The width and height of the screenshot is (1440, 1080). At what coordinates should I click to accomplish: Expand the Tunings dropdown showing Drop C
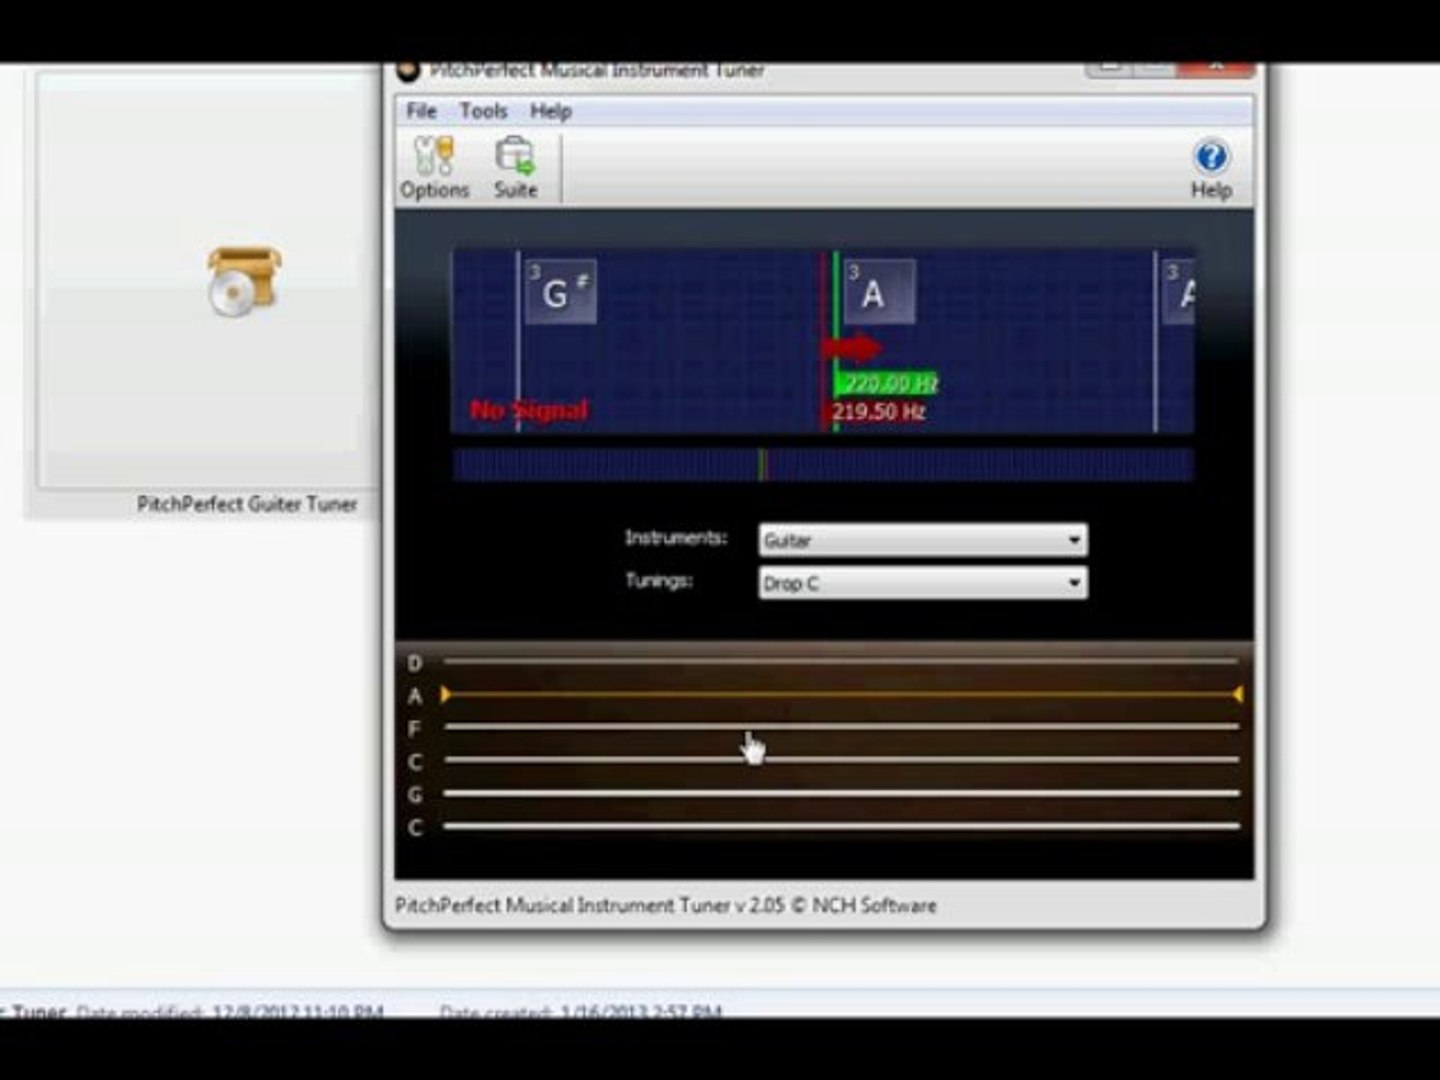(922, 583)
